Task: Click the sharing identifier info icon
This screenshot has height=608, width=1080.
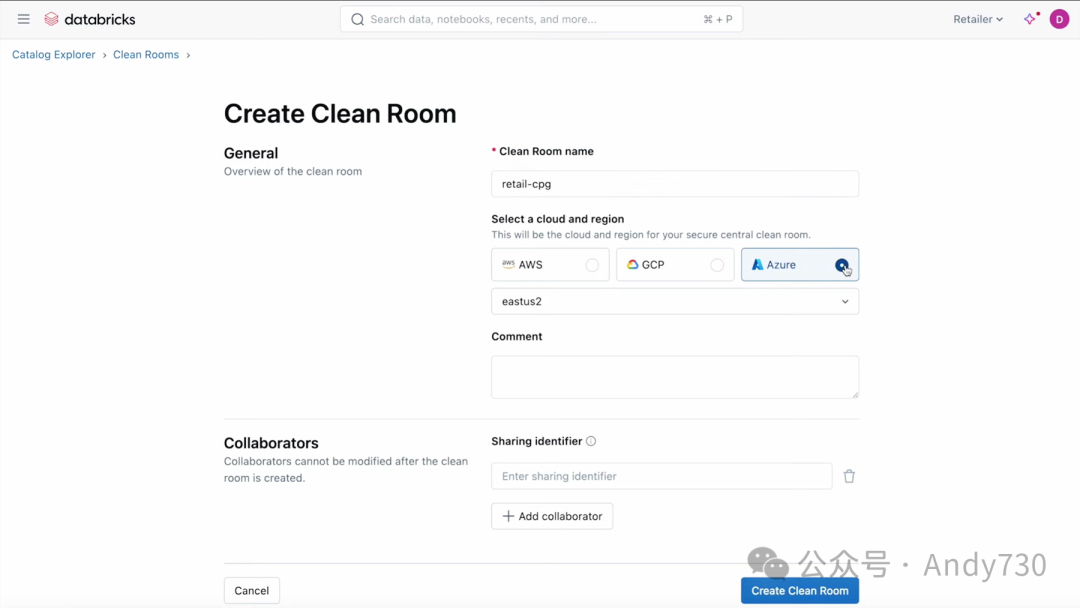Action: click(x=591, y=441)
